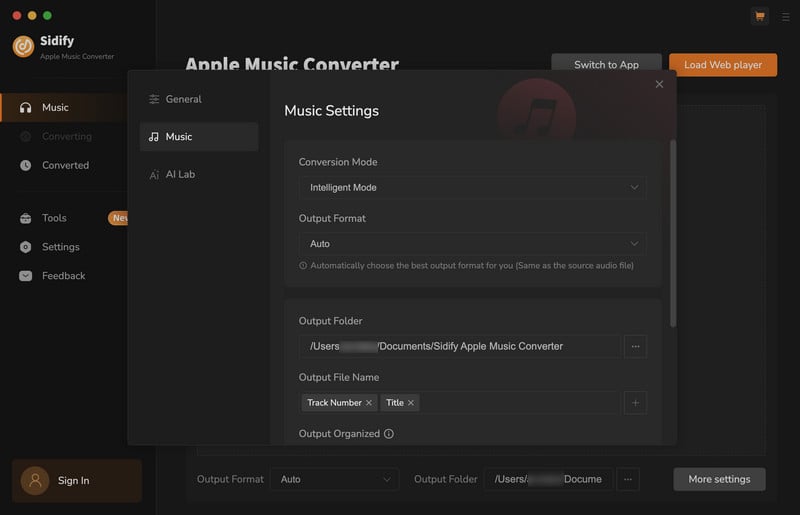
Task: Open the Converted page in the sidebar
Action: pos(64,165)
